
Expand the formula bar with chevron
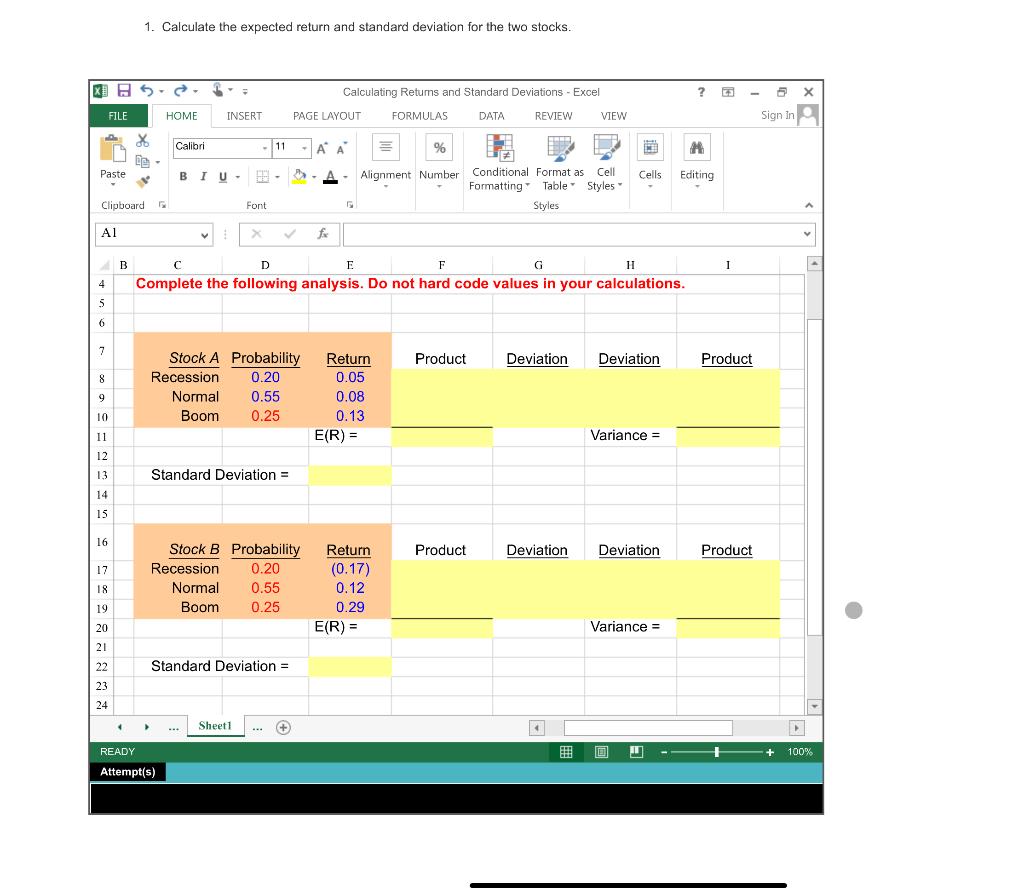click(x=808, y=234)
